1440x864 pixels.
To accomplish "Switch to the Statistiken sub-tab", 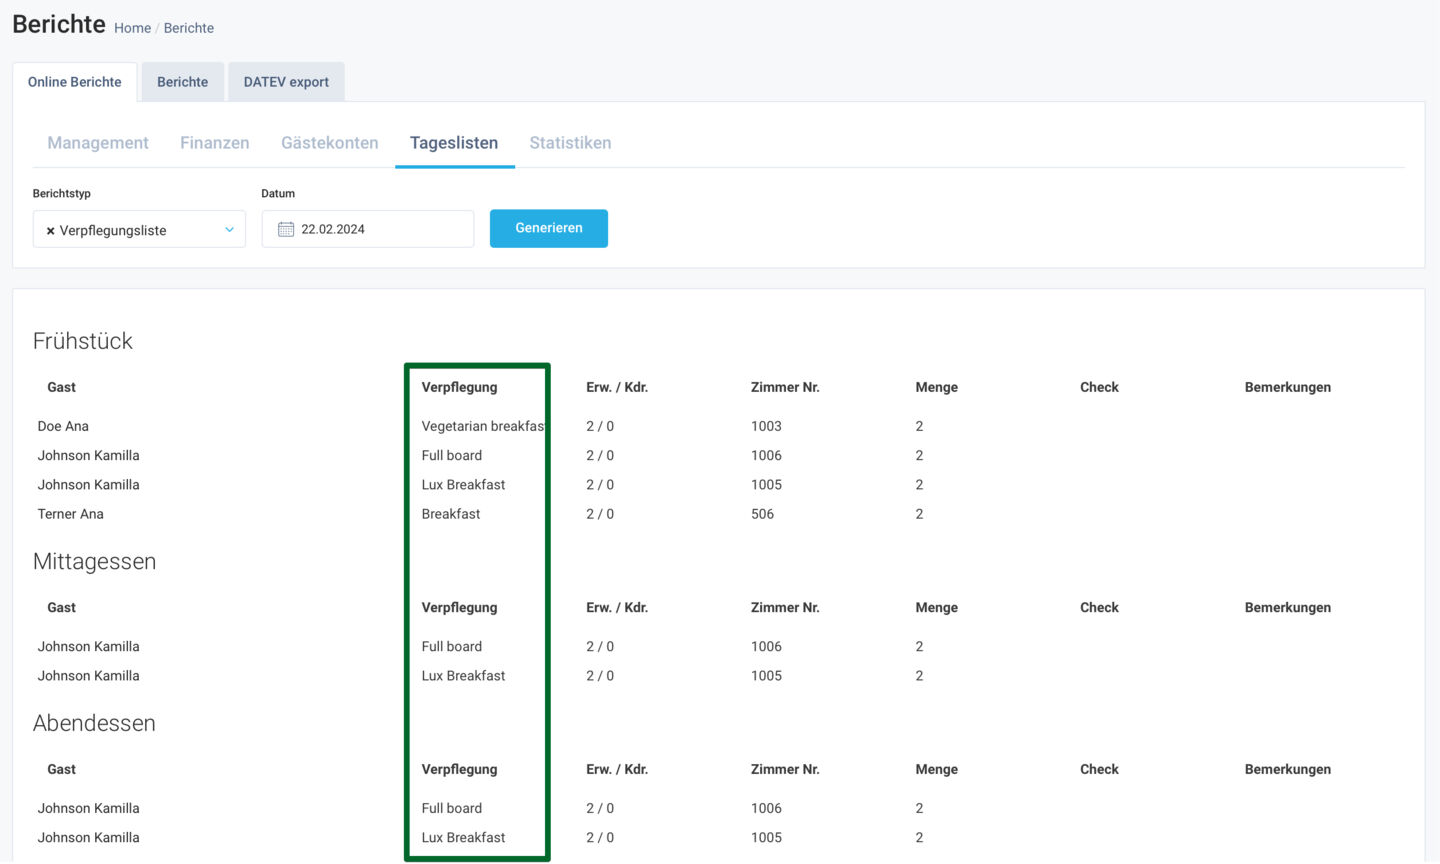I will 570,143.
